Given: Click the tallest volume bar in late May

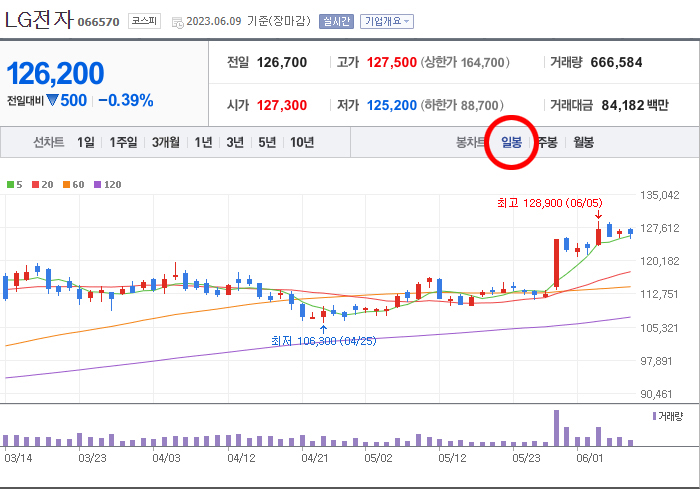Looking at the screenshot, I should pos(556,428).
